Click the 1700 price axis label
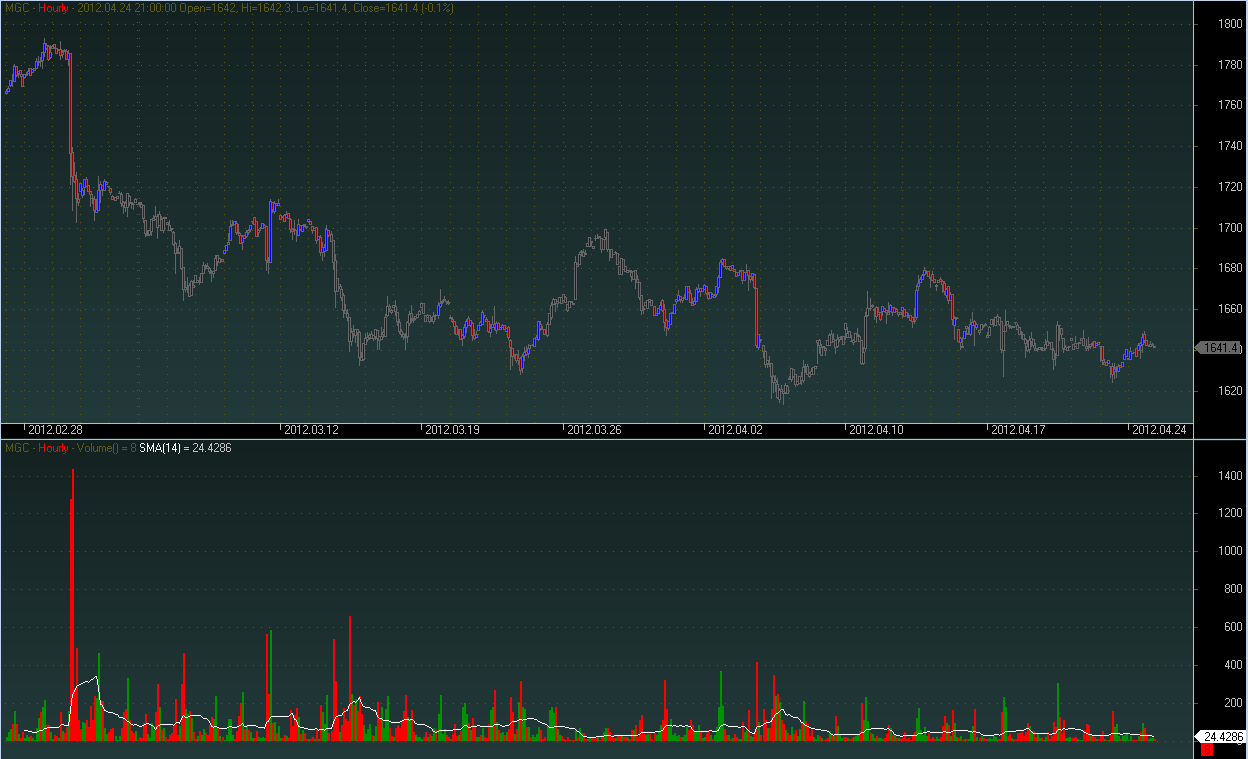The image size is (1248, 759). click(1230, 228)
